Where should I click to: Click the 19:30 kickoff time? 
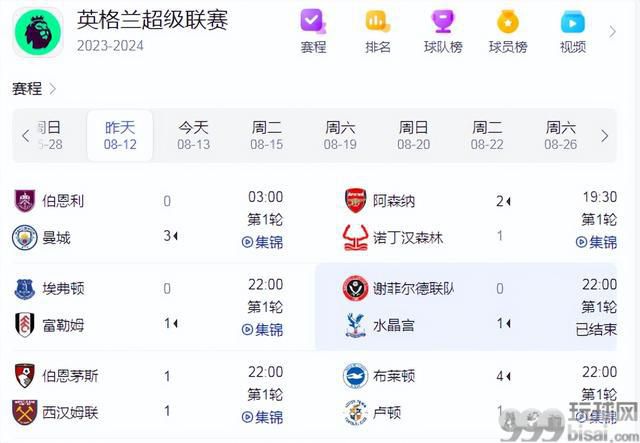[600, 197]
